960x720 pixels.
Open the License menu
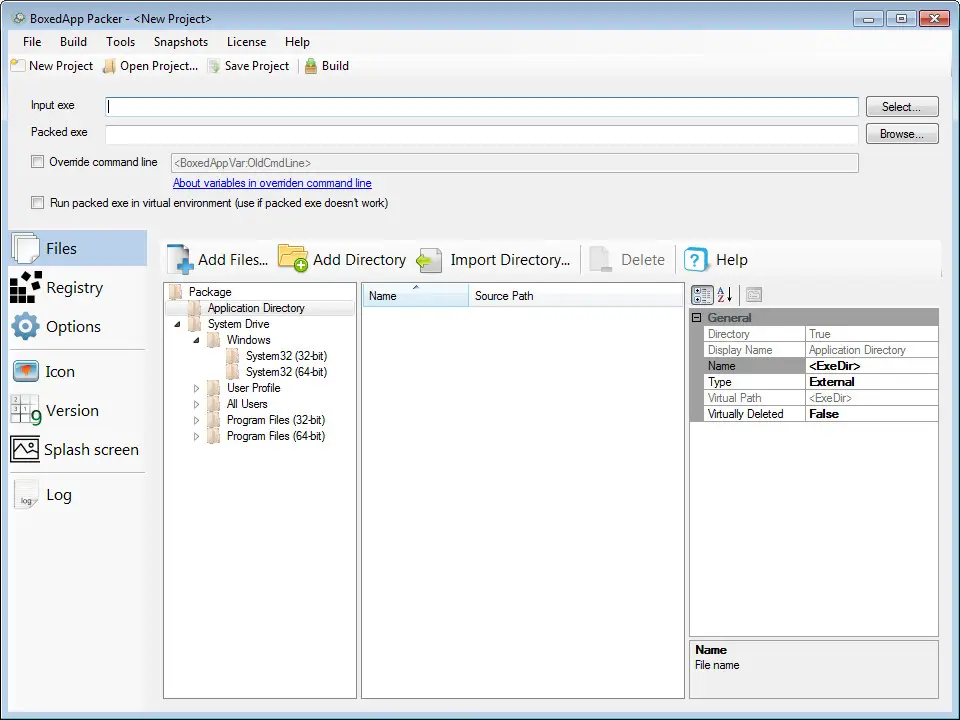click(x=246, y=42)
